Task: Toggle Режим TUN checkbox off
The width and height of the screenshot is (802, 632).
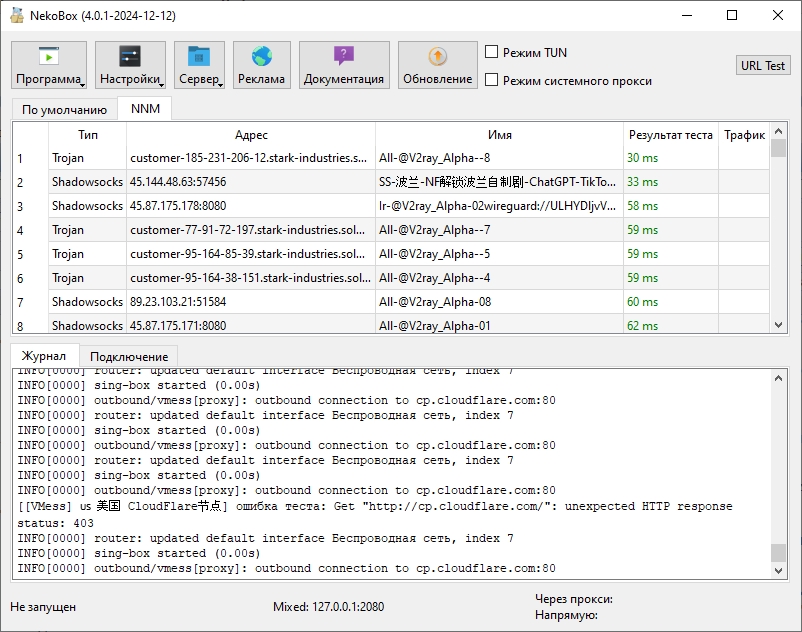Action: (x=491, y=52)
